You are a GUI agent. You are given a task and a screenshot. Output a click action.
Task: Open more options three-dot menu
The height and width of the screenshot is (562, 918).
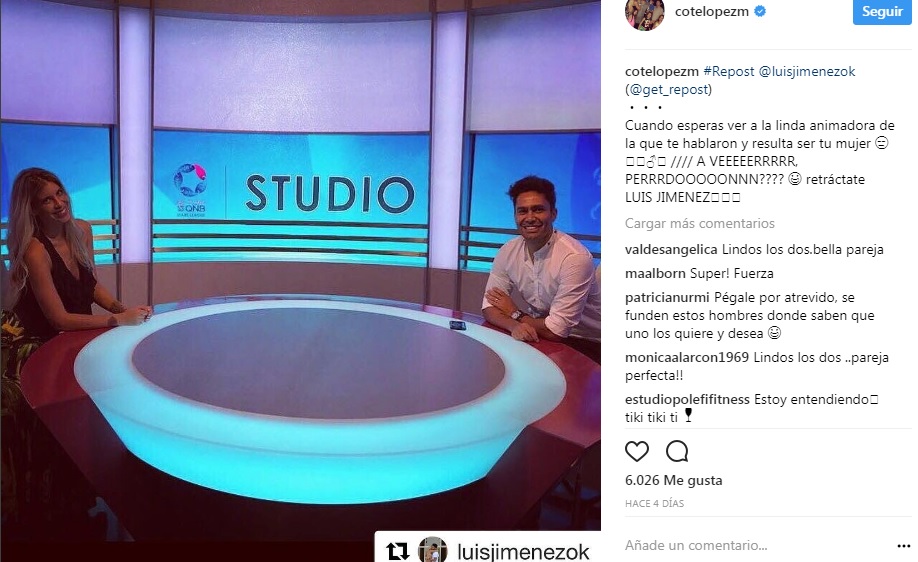(903, 546)
